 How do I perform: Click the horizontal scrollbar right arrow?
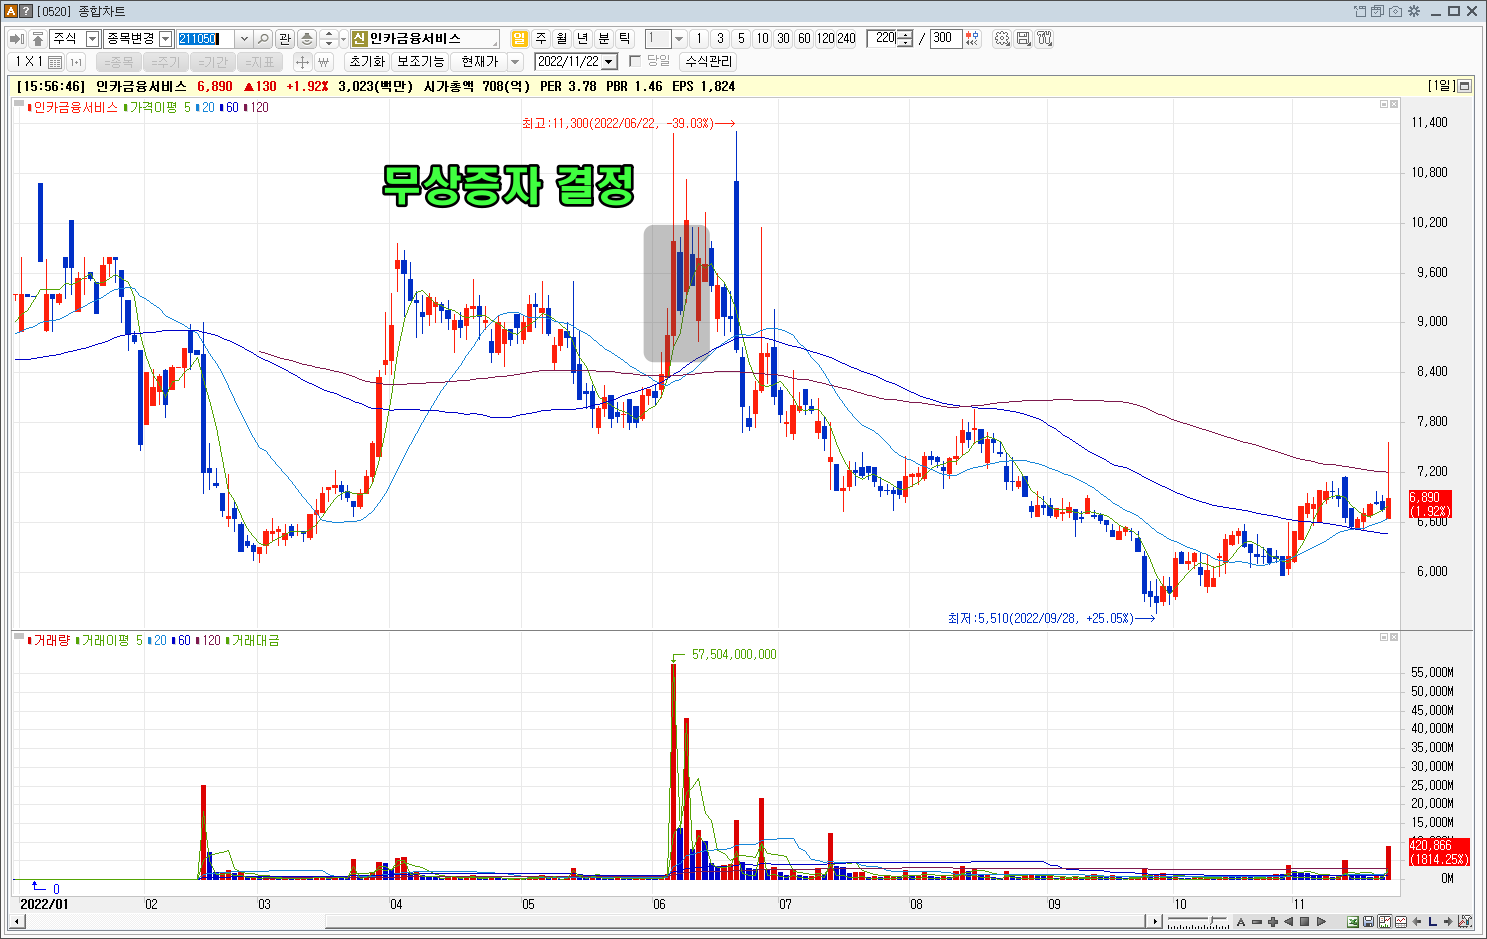(1155, 921)
